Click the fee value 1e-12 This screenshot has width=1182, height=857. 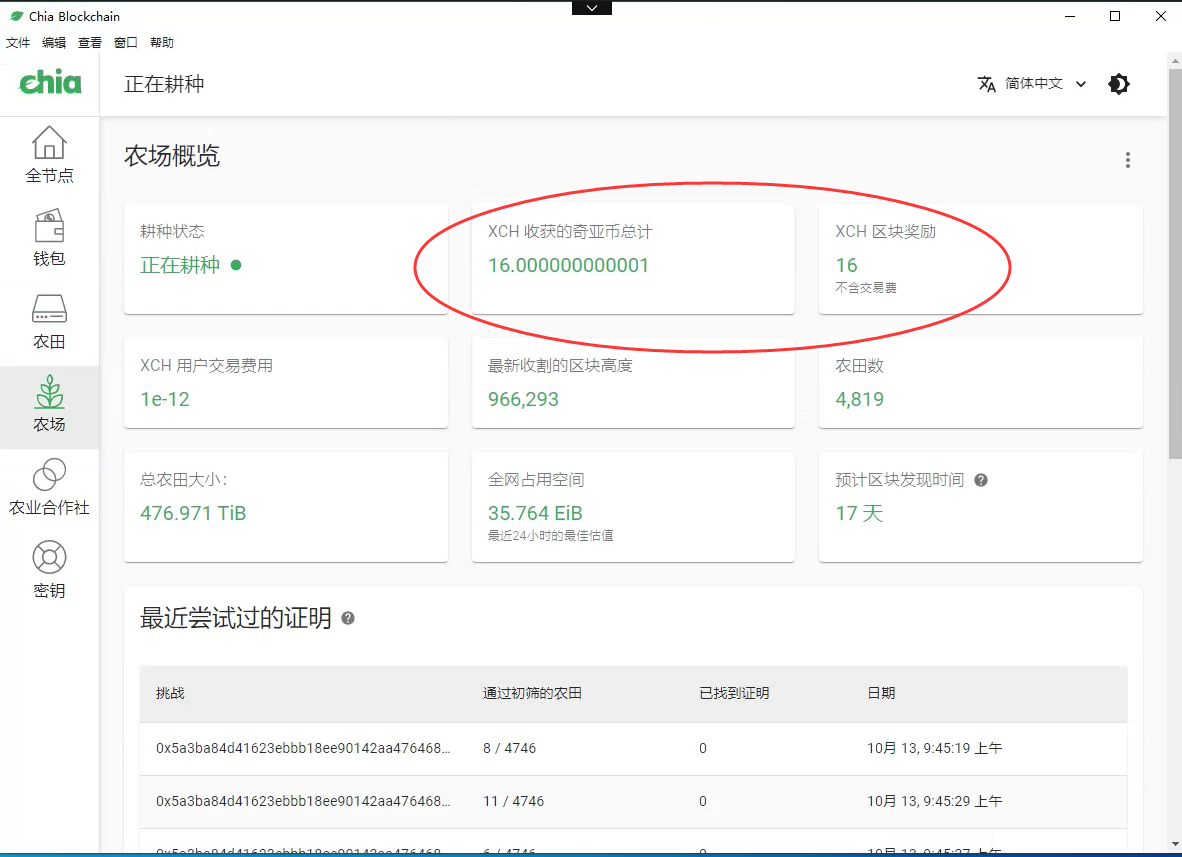(x=164, y=399)
